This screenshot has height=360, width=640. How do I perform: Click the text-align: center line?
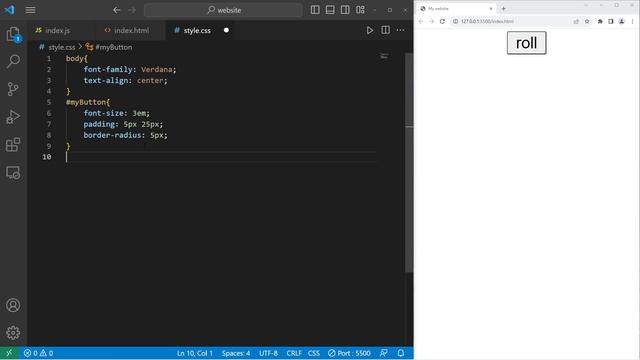(x=125, y=80)
